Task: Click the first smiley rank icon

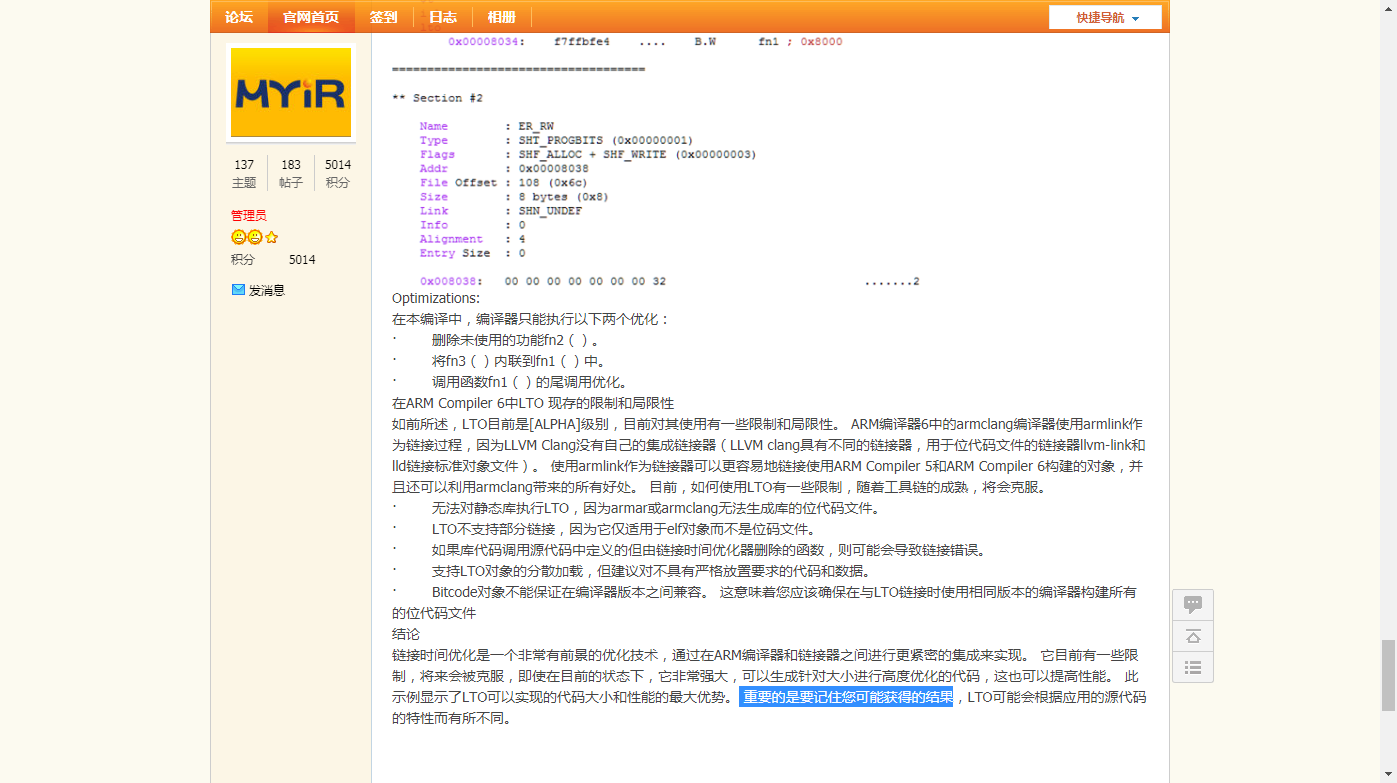Action: pos(238,237)
